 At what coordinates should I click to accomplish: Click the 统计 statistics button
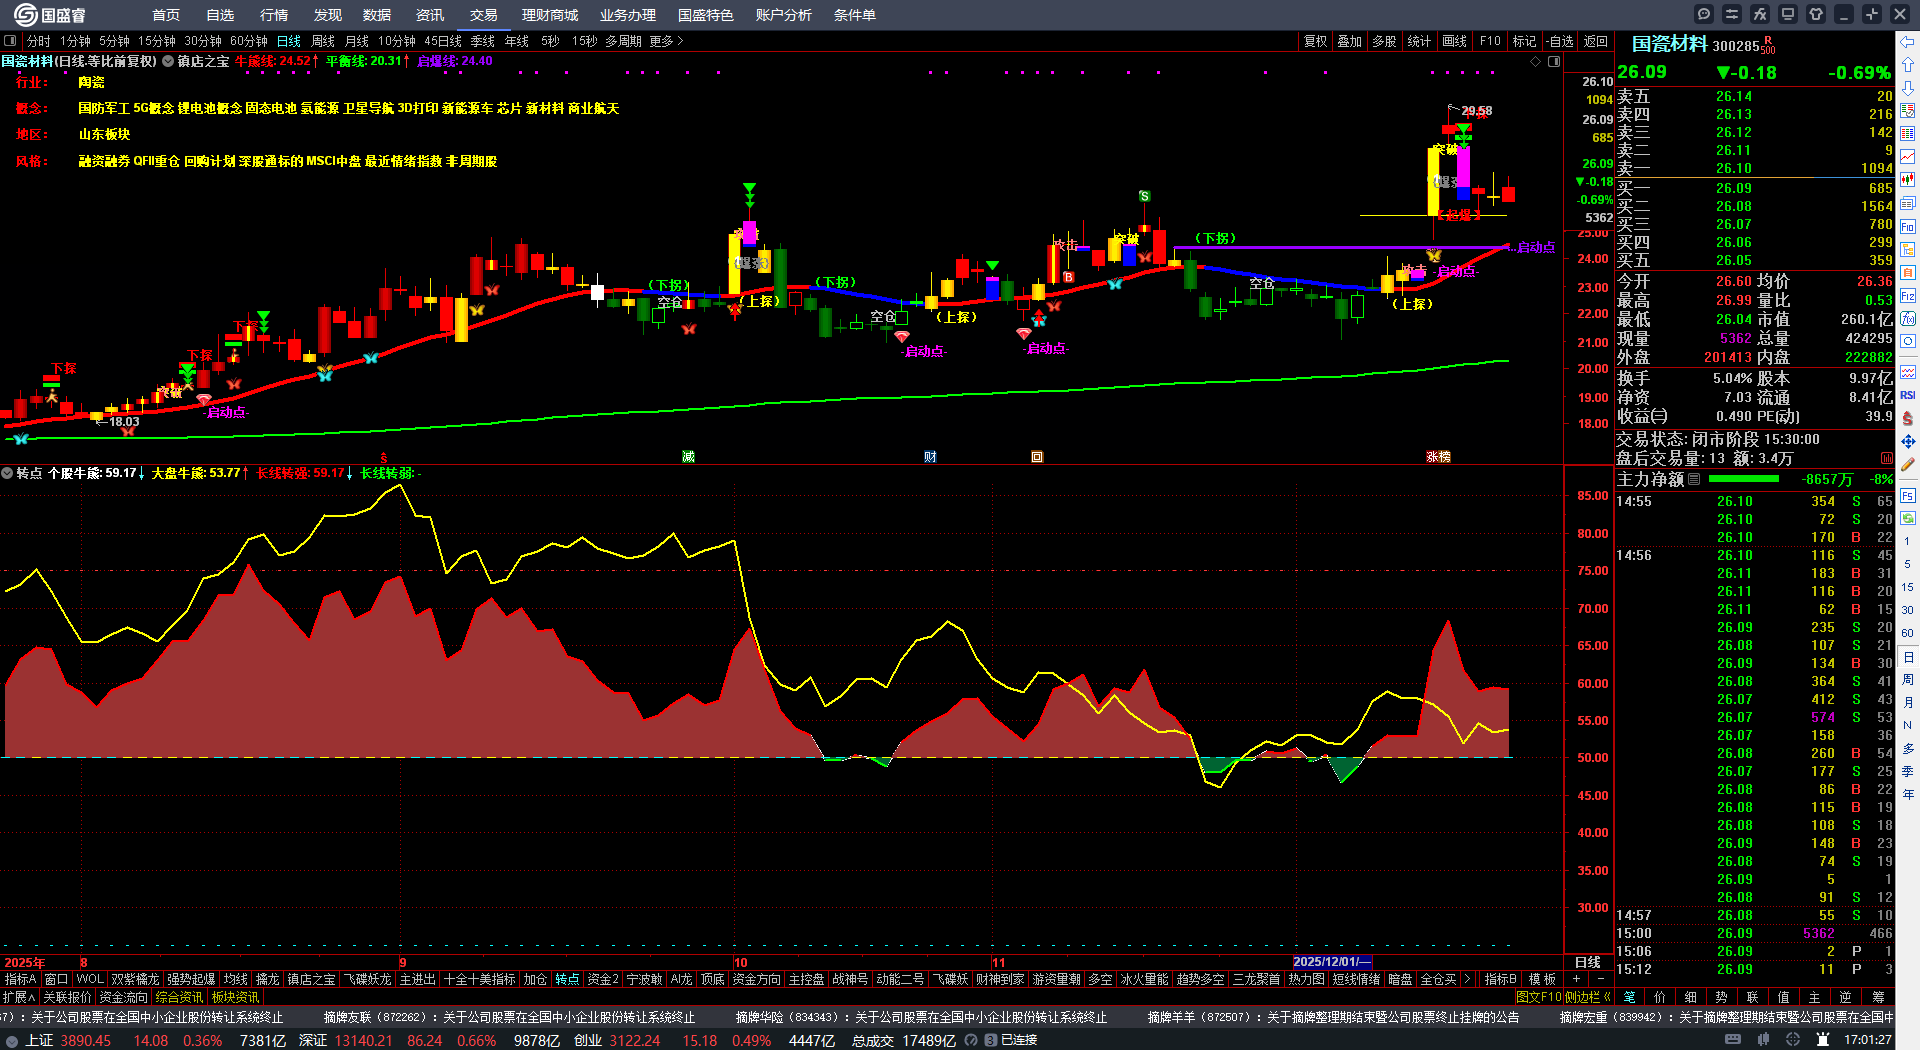coord(1419,41)
